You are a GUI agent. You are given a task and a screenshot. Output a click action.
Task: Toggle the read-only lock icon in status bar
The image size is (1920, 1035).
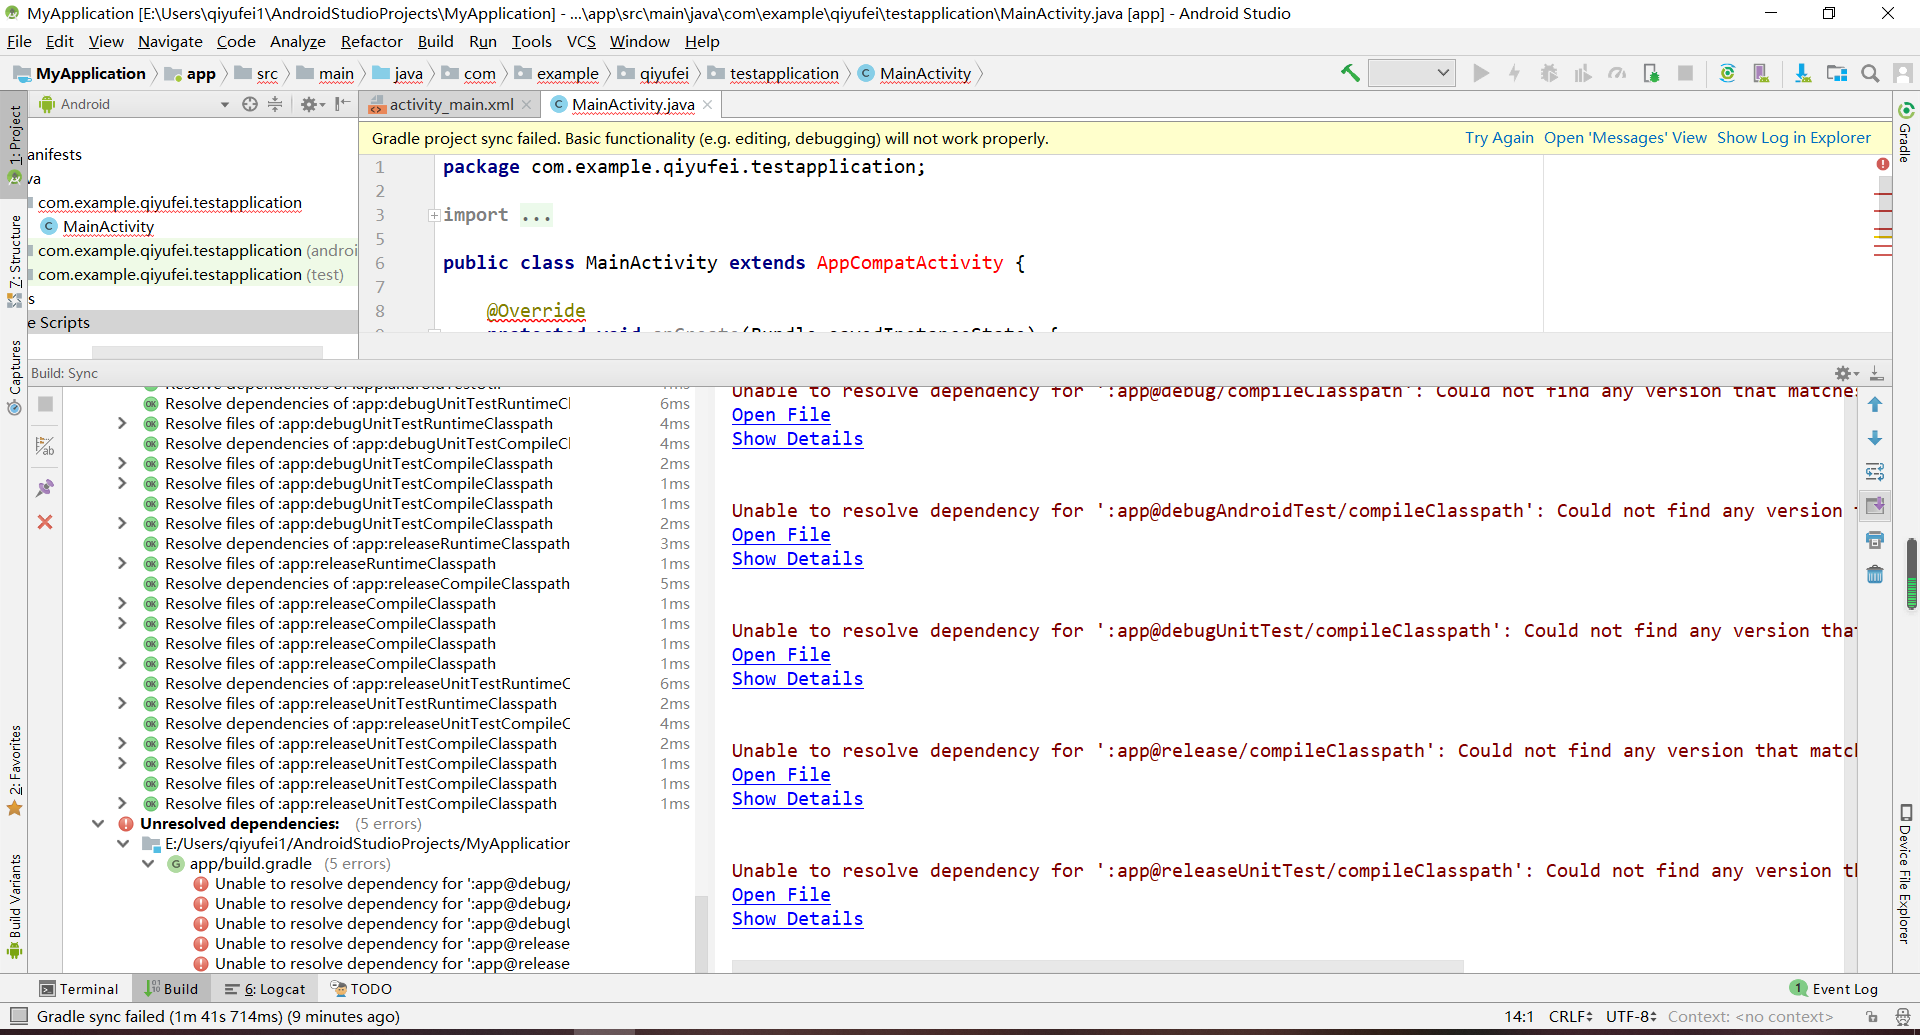1872,1016
